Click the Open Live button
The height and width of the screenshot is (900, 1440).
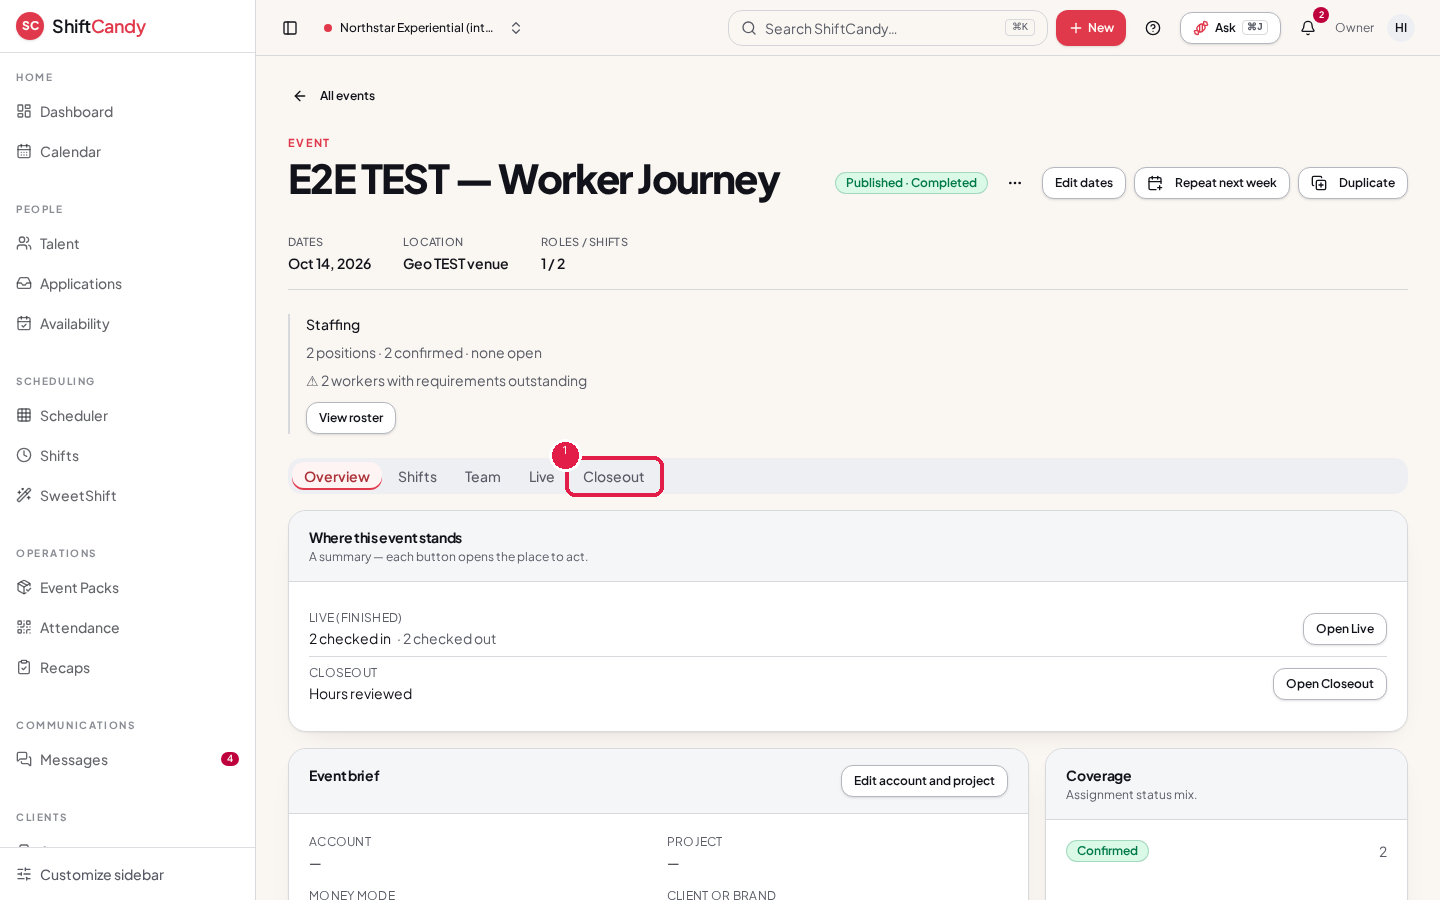(1345, 629)
